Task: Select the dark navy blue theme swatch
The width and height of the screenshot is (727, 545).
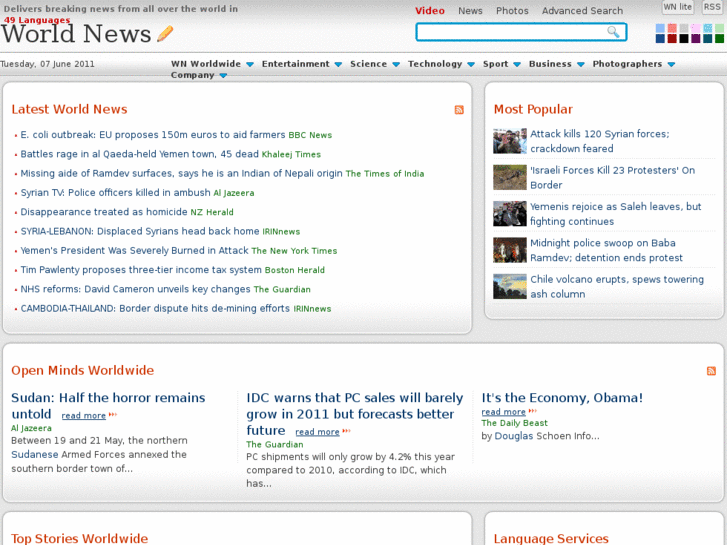Action: coord(660,38)
